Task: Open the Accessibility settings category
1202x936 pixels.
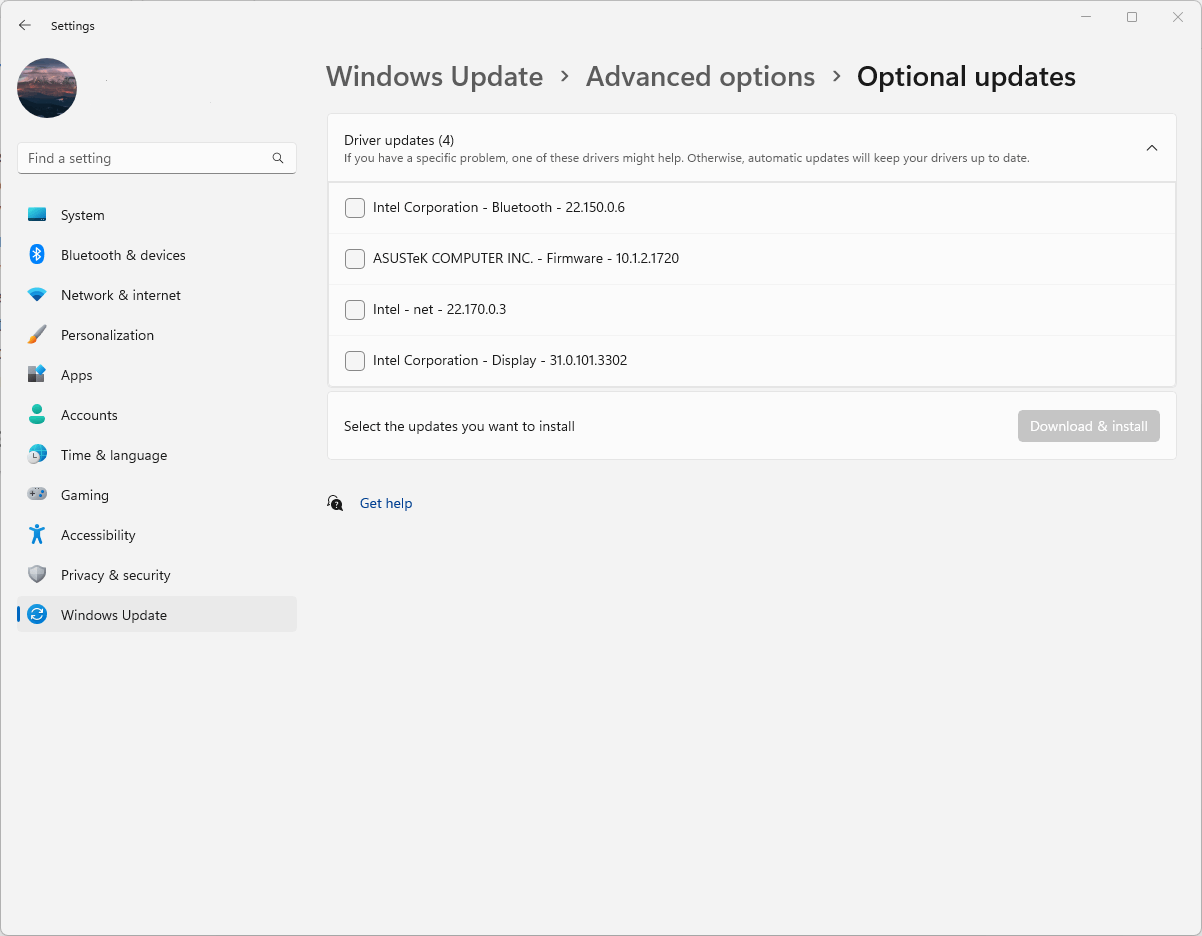Action: point(157,535)
